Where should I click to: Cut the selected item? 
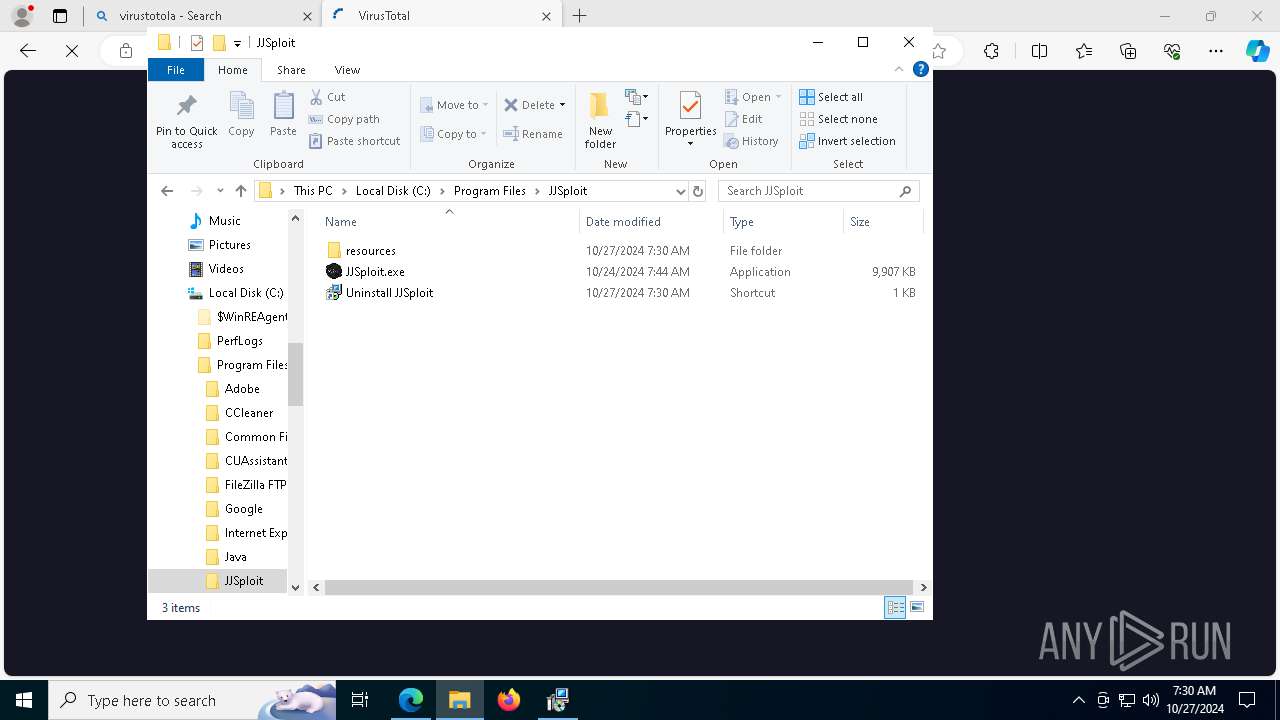328,97
